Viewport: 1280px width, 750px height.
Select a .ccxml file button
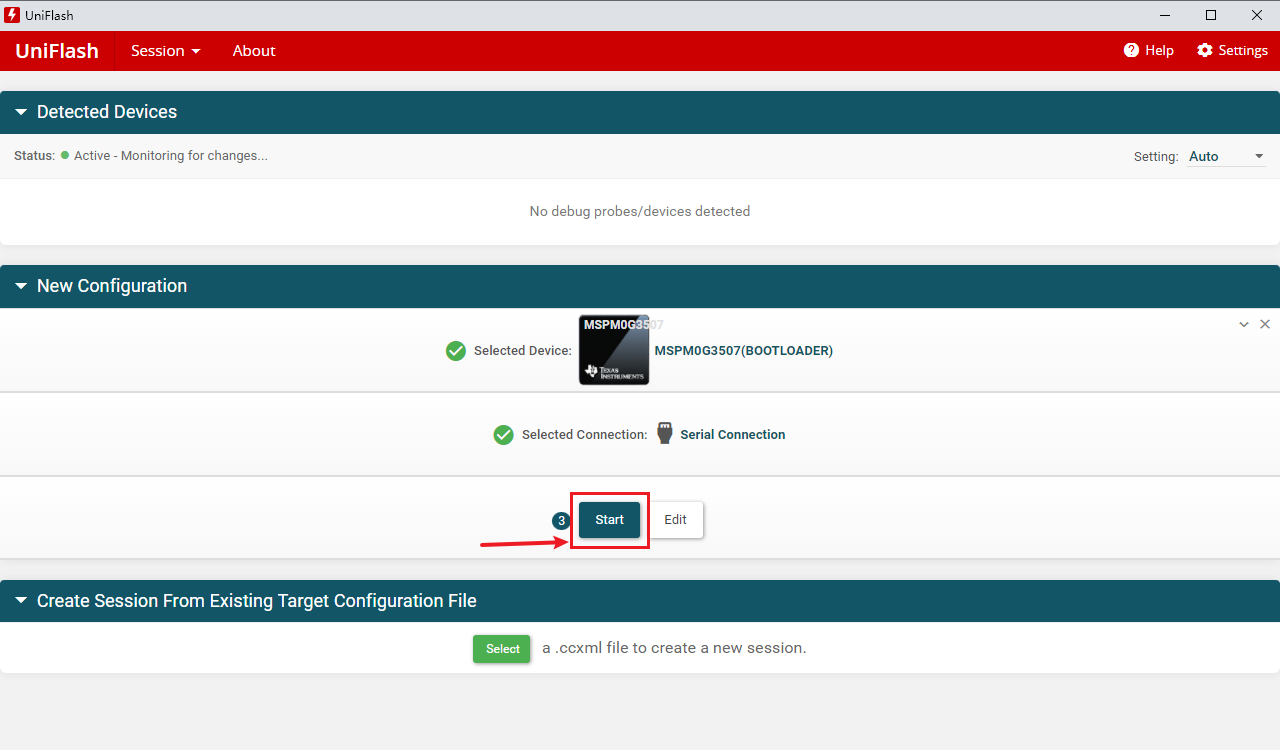click(x=502, y=649)
